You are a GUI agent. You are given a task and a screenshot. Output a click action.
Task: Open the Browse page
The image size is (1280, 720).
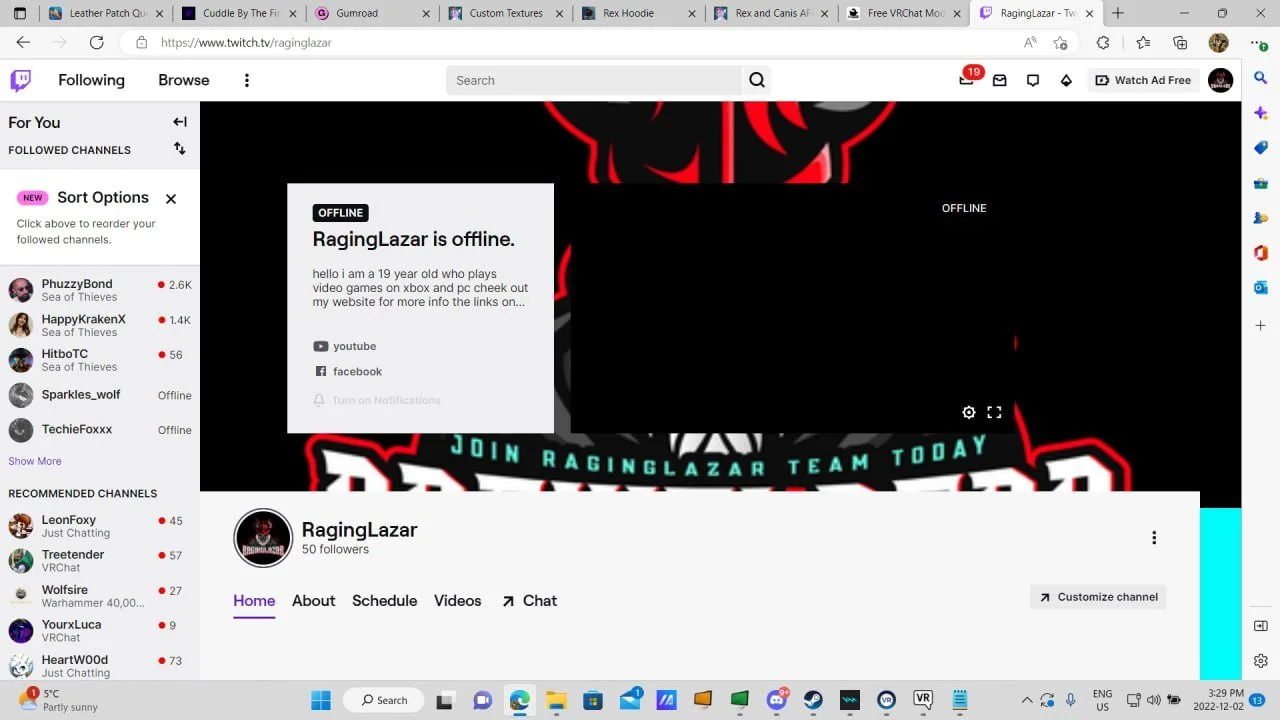184,80
